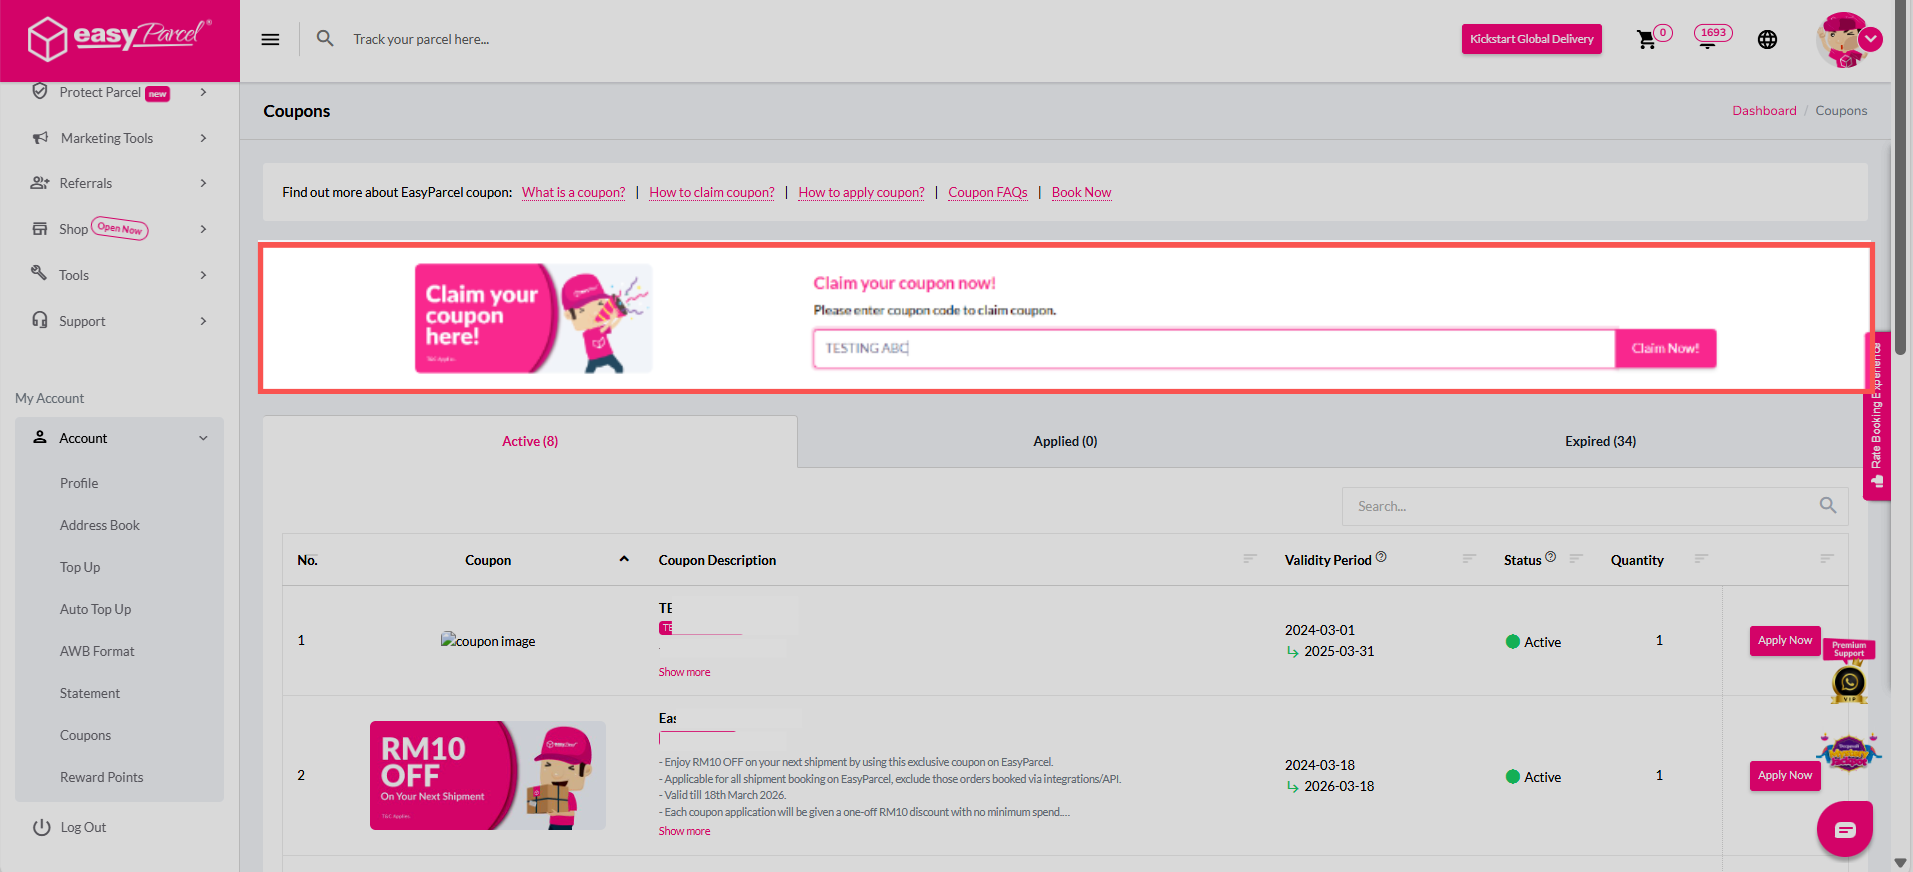Click the Marketing Tools megaphone icon
The width and height of the screenshot is (1913, 872).
40,138
